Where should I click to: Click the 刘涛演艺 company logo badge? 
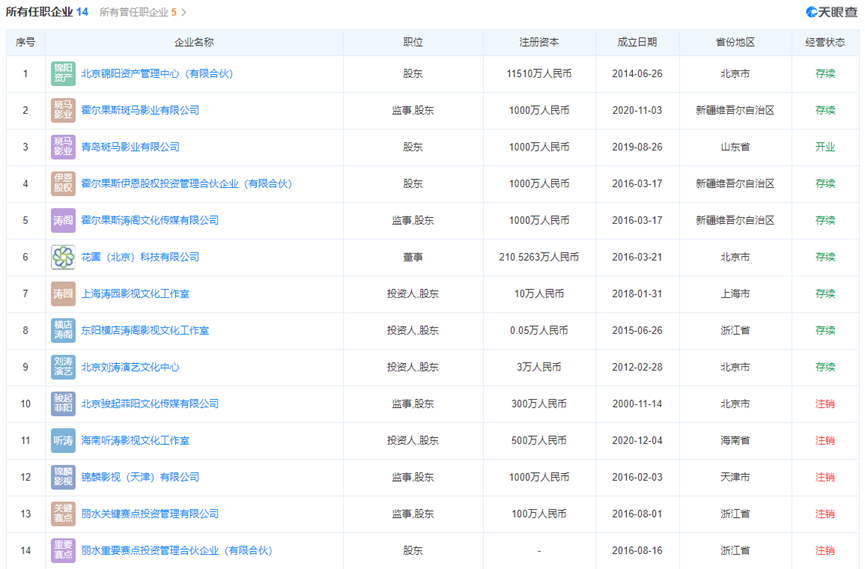click(x=63, y=367)
